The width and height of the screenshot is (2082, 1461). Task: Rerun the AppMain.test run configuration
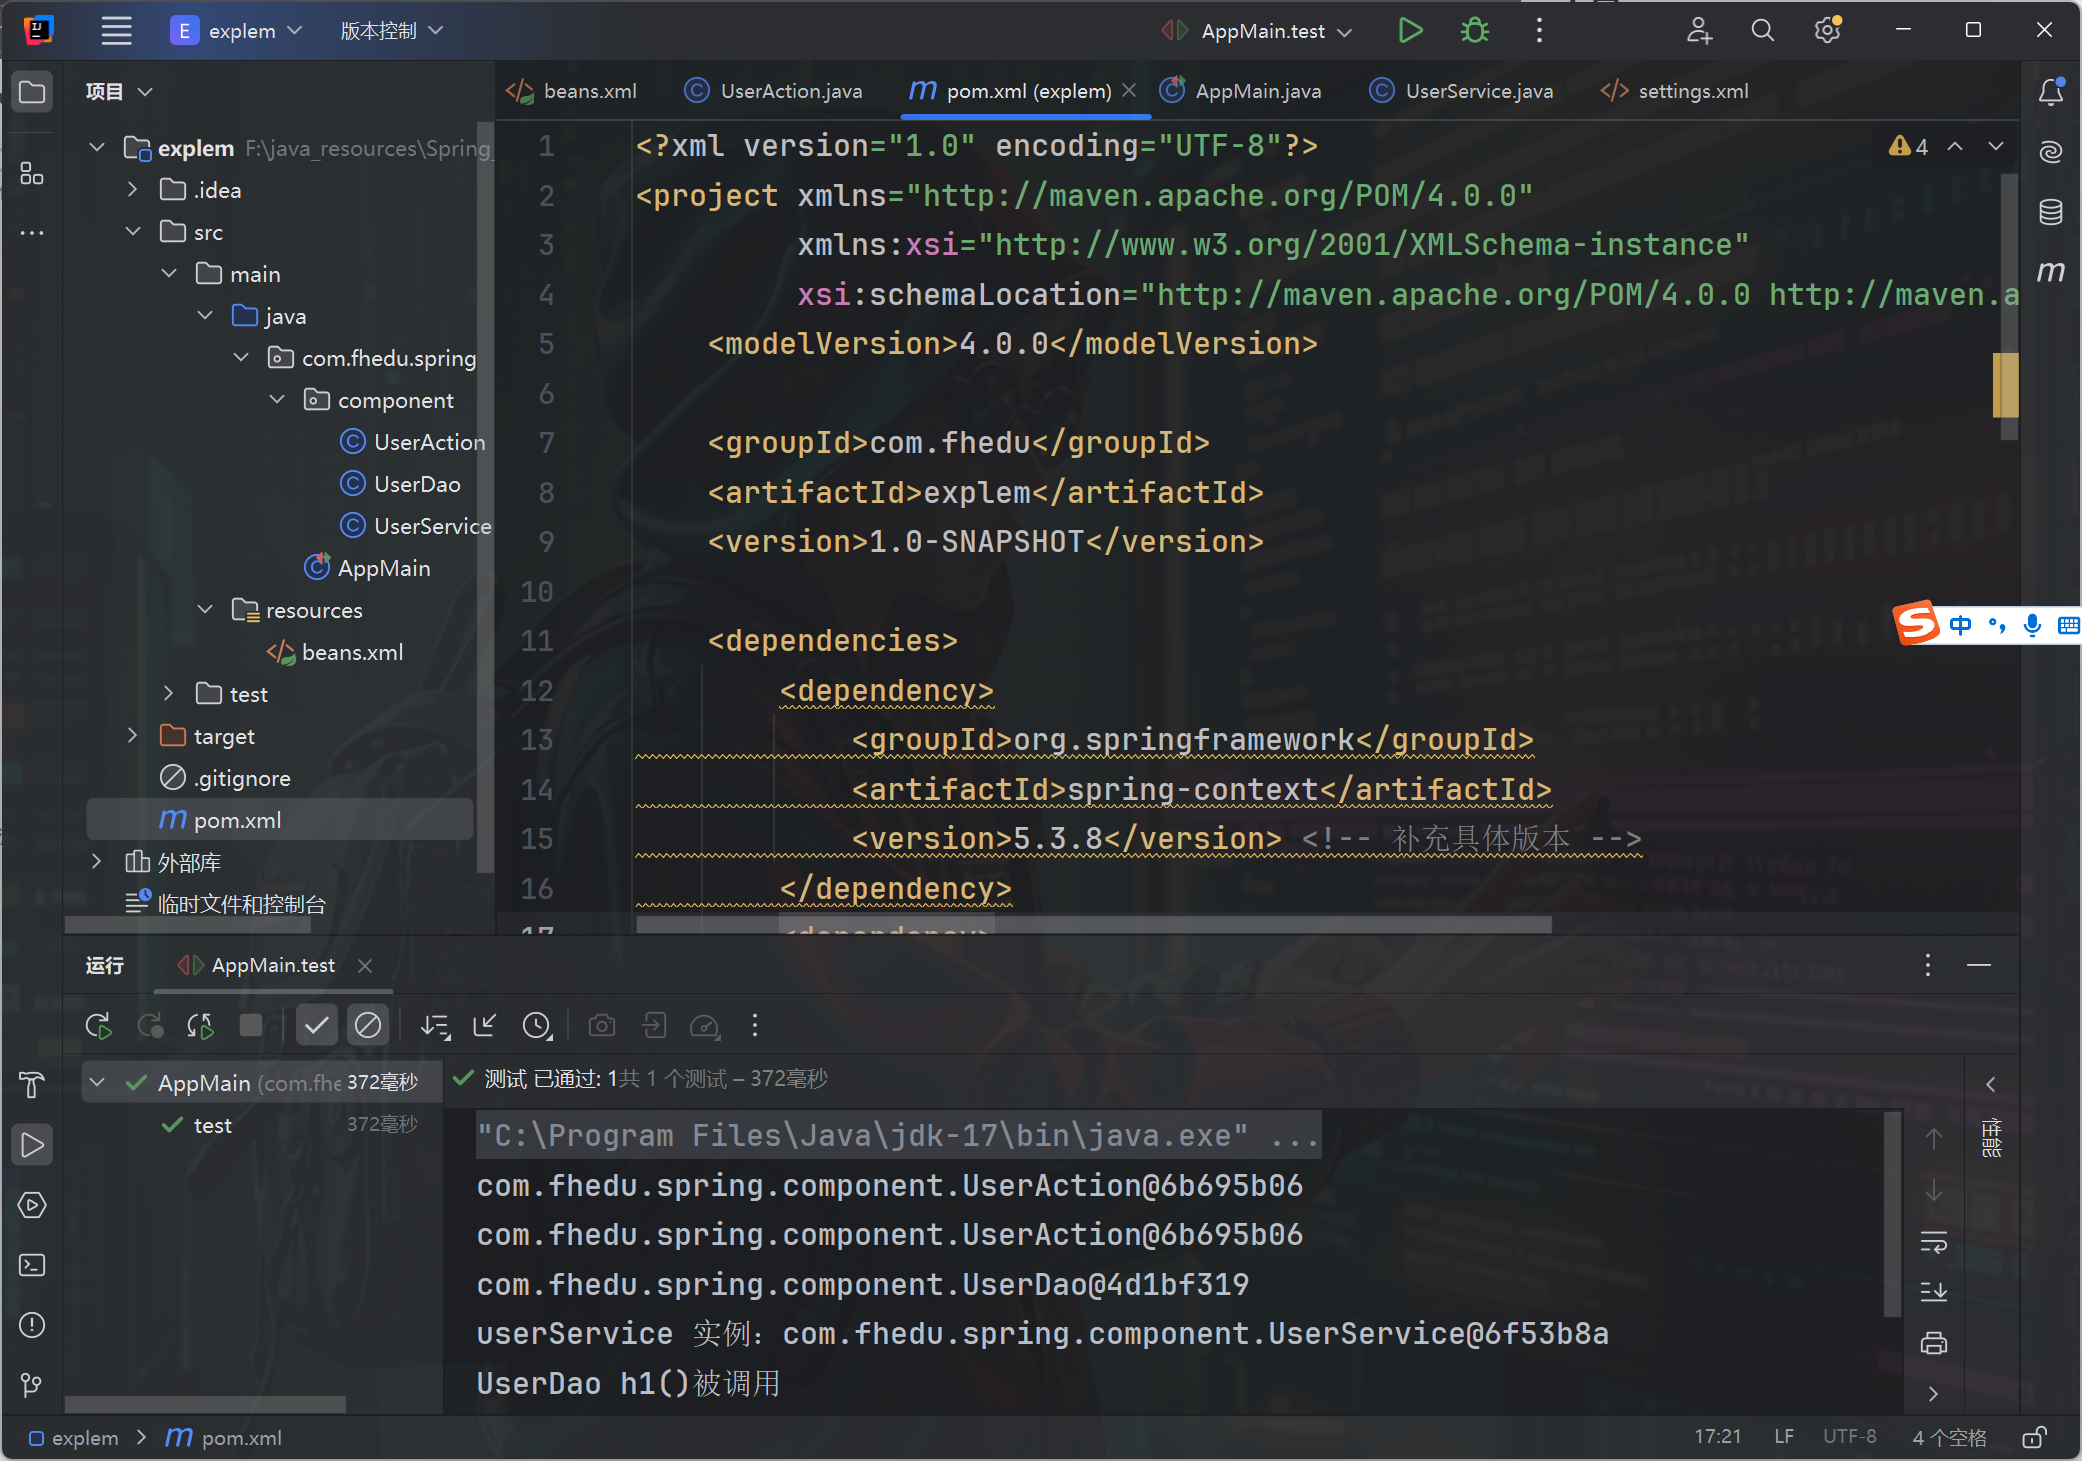pyautogui.click(x=98, y=1025)
